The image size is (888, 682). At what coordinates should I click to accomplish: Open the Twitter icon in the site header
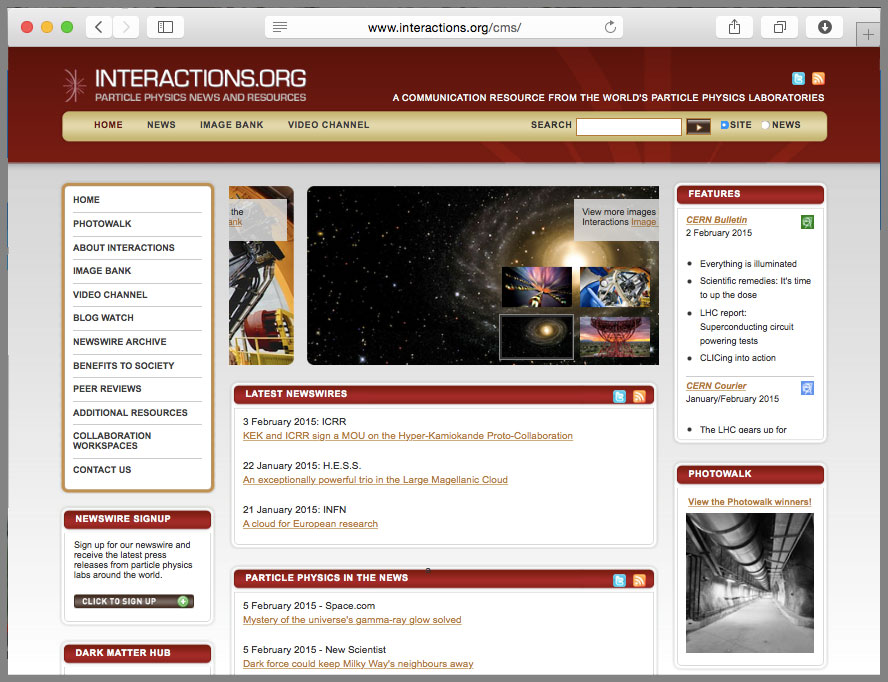[798, 78]
